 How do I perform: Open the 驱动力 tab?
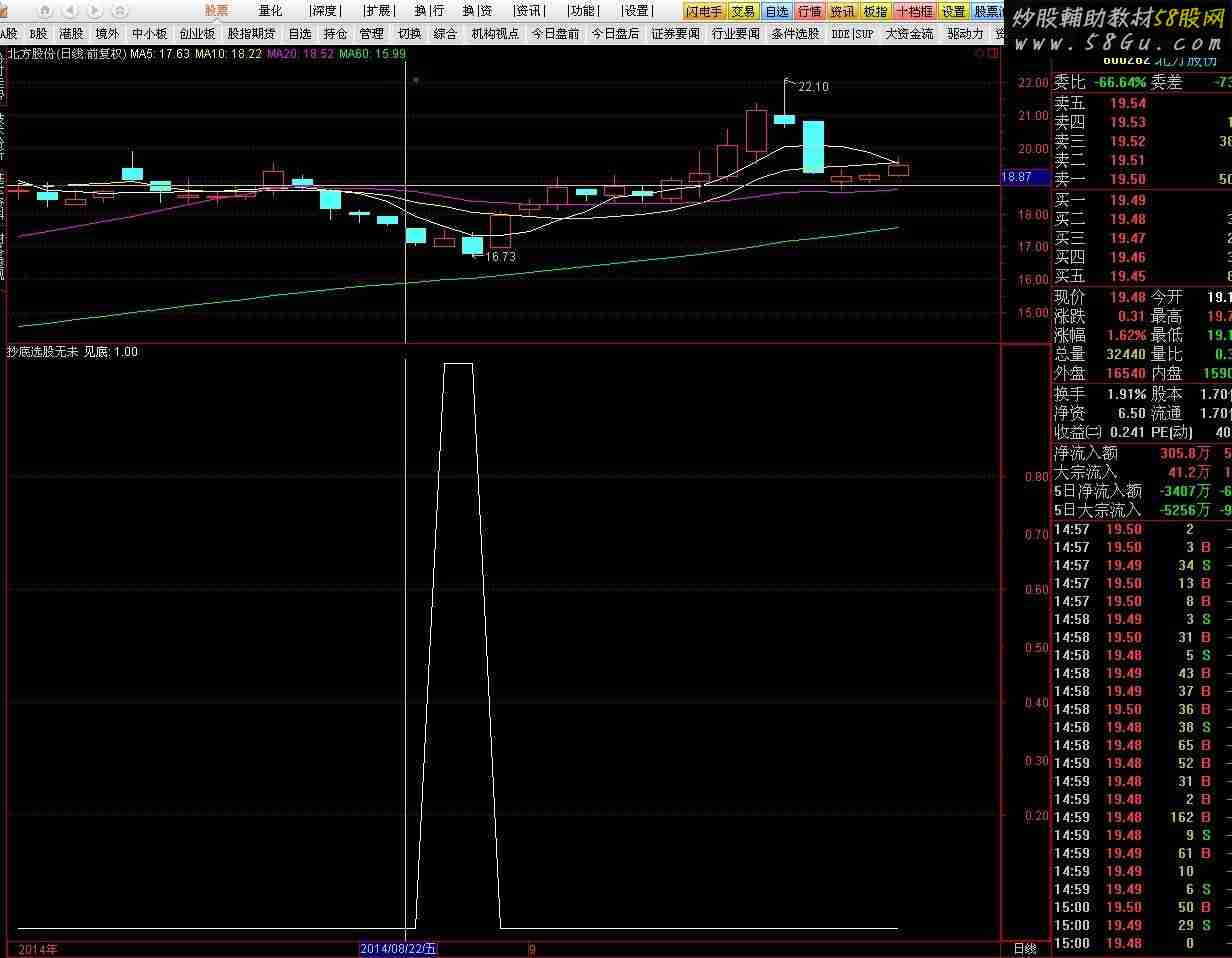coord(965,34)
